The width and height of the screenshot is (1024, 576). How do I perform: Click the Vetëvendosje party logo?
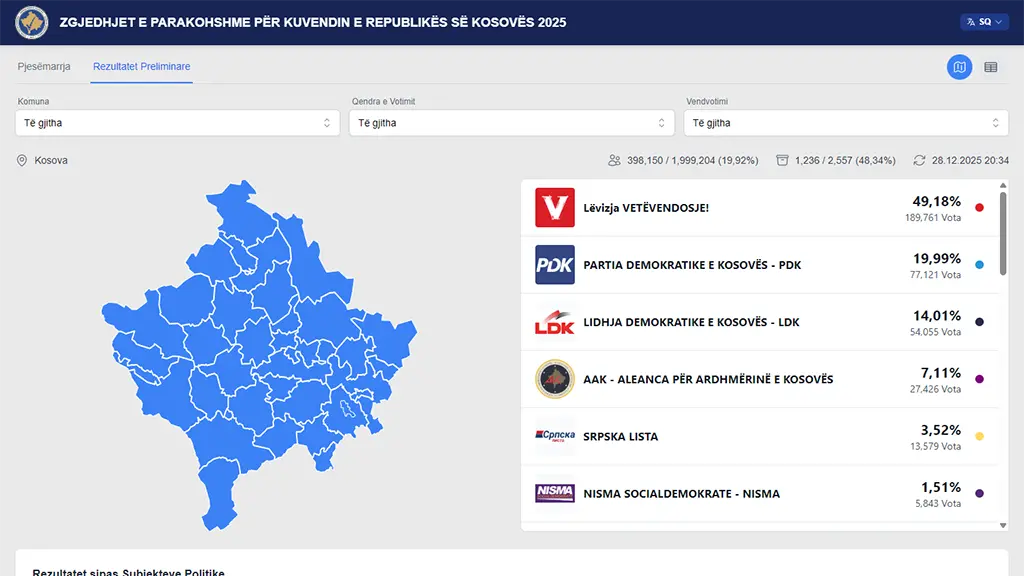tap(555, 208)
